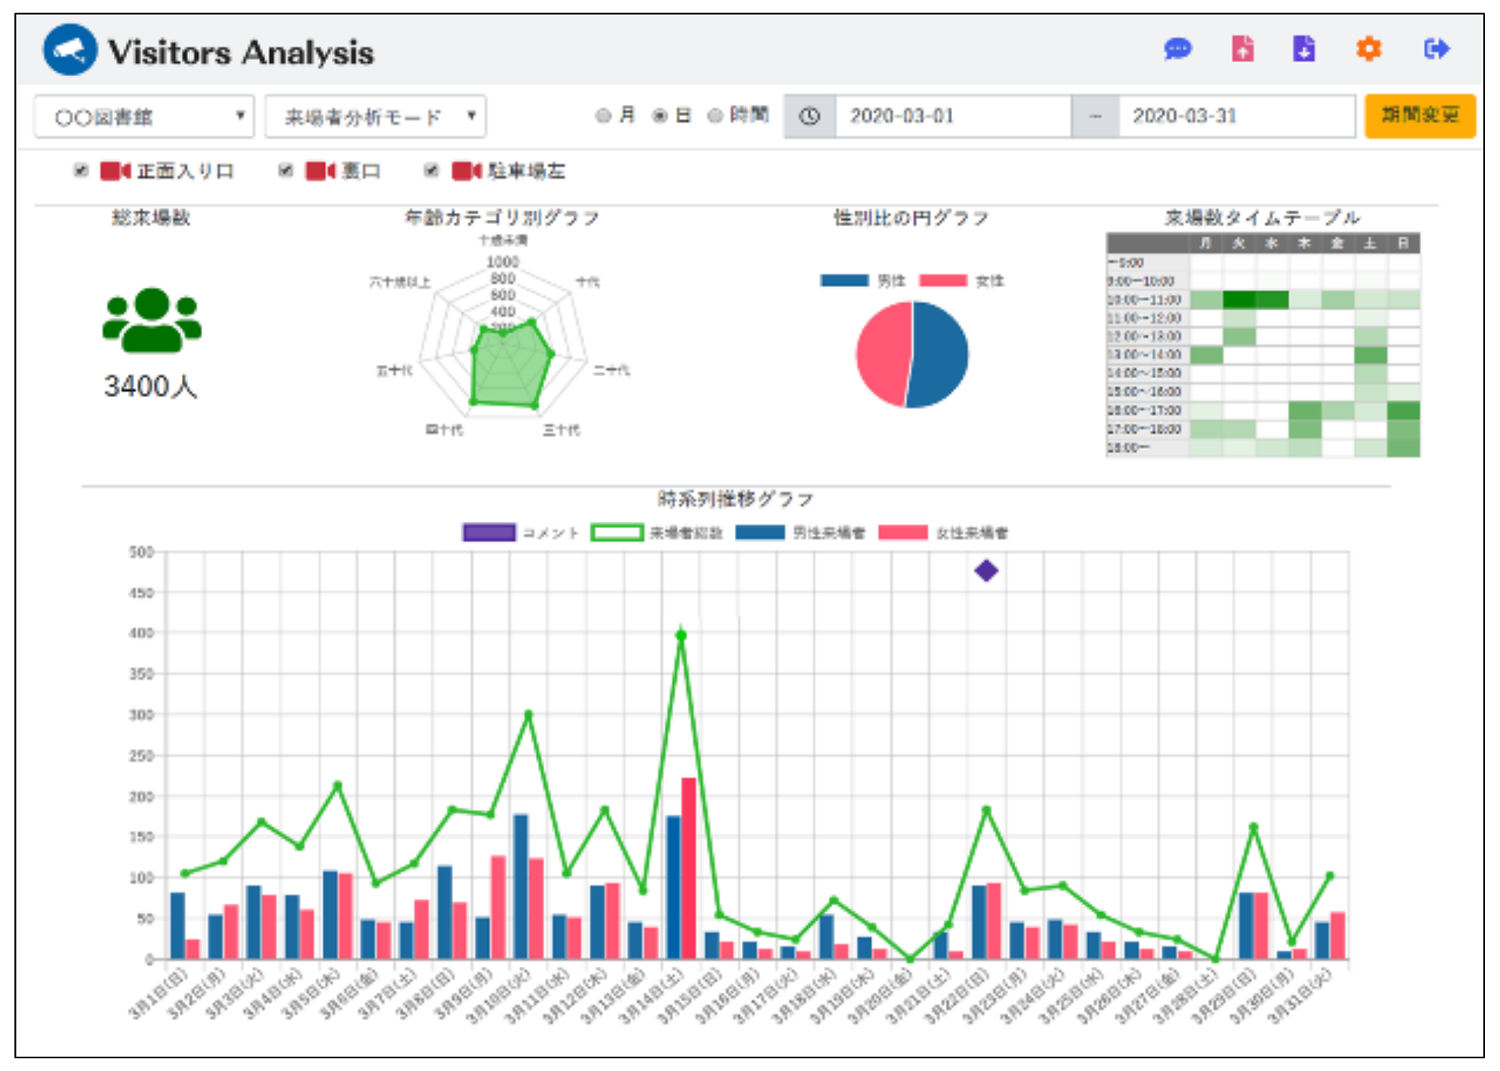The image size is (1500, 1071).
Task: Click the 10:00~11:00 timetable row label
Action: coord(1145,300)
